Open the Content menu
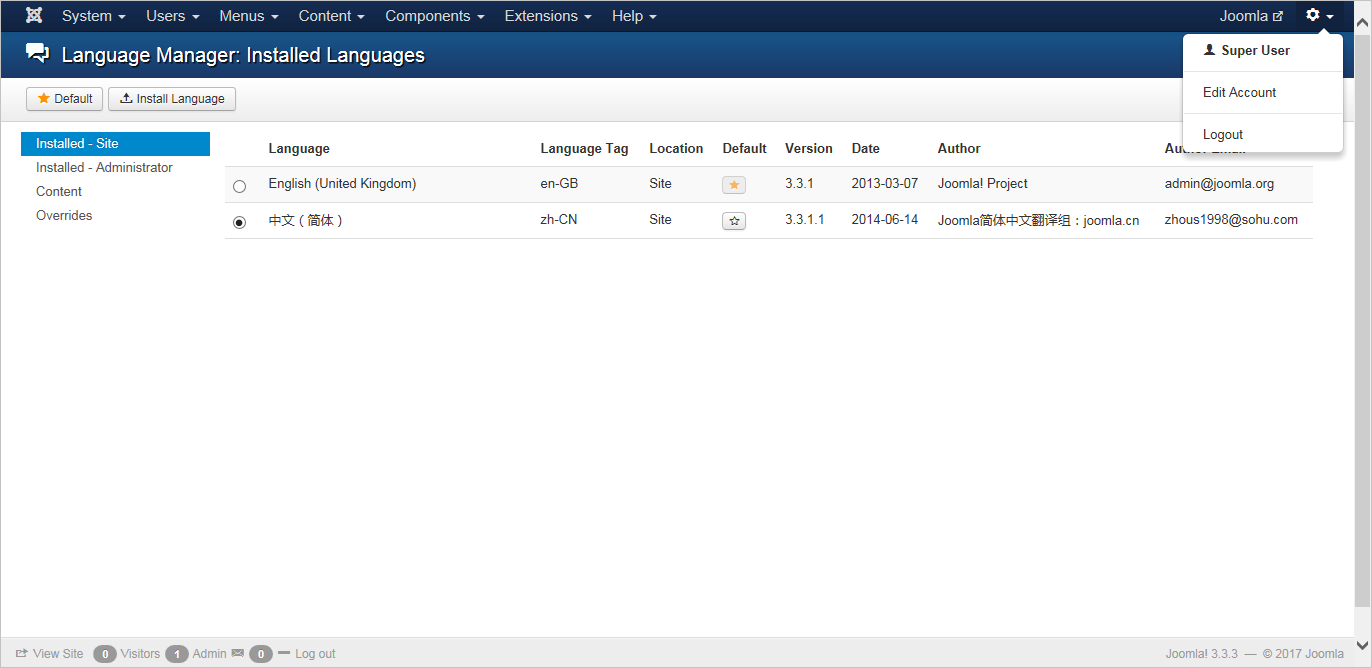 332,16
